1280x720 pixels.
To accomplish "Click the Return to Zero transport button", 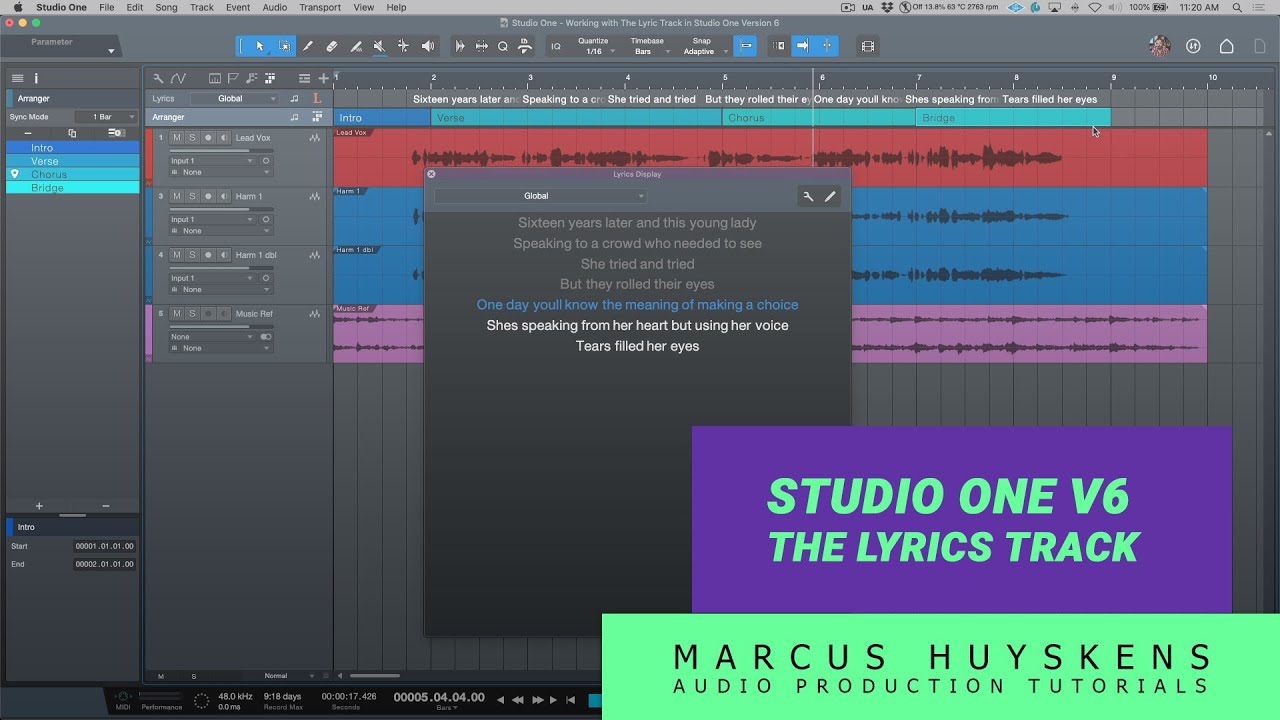I will (570, 699).
